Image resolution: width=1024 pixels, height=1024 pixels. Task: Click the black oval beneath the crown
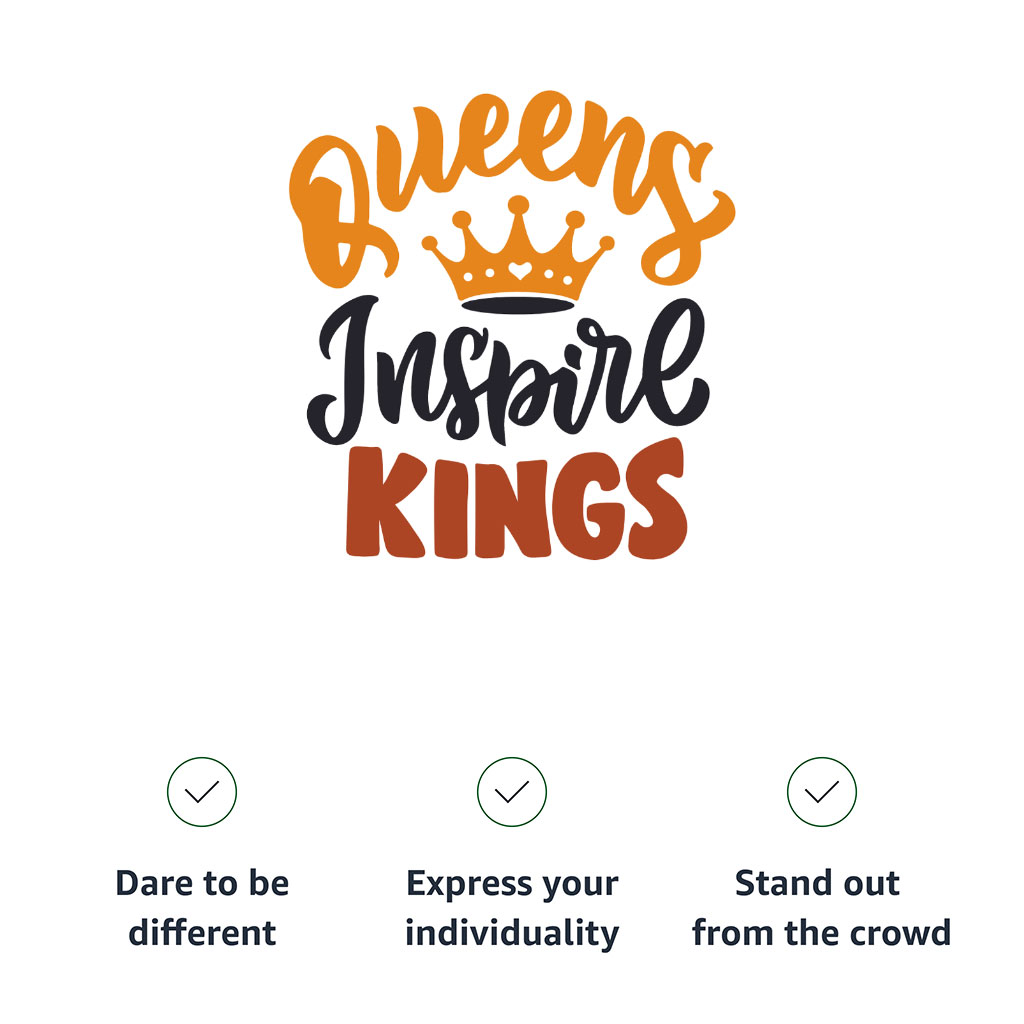pyautogui.click(x=517, y=303)
